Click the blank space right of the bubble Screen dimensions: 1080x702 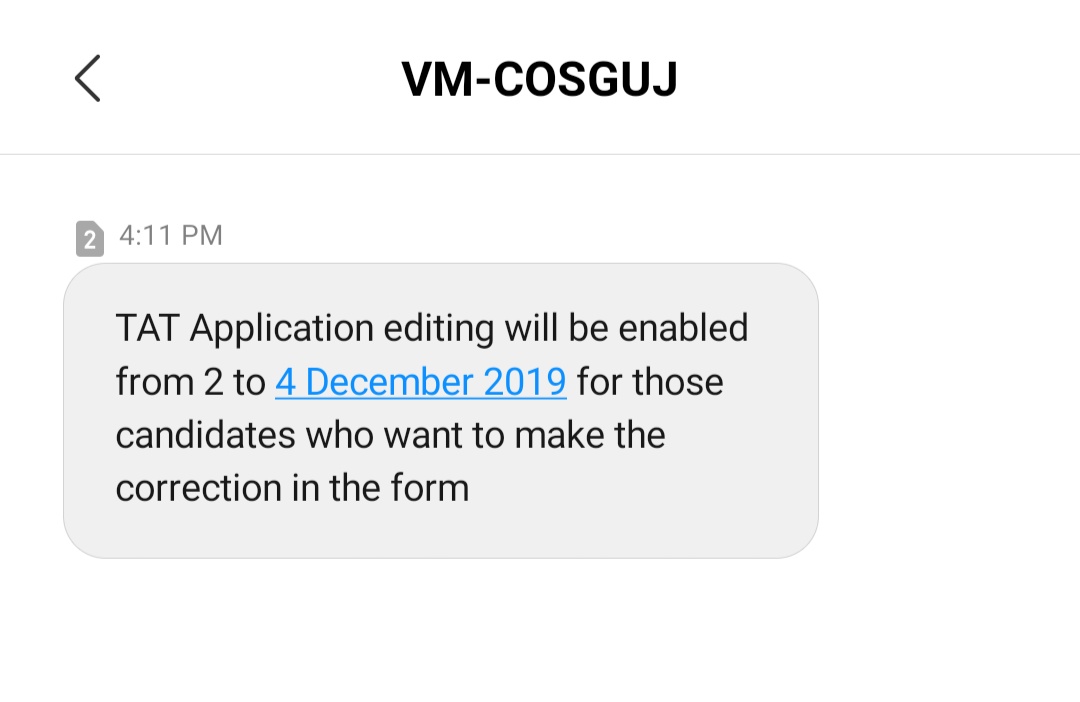click(x=949, y=411)
